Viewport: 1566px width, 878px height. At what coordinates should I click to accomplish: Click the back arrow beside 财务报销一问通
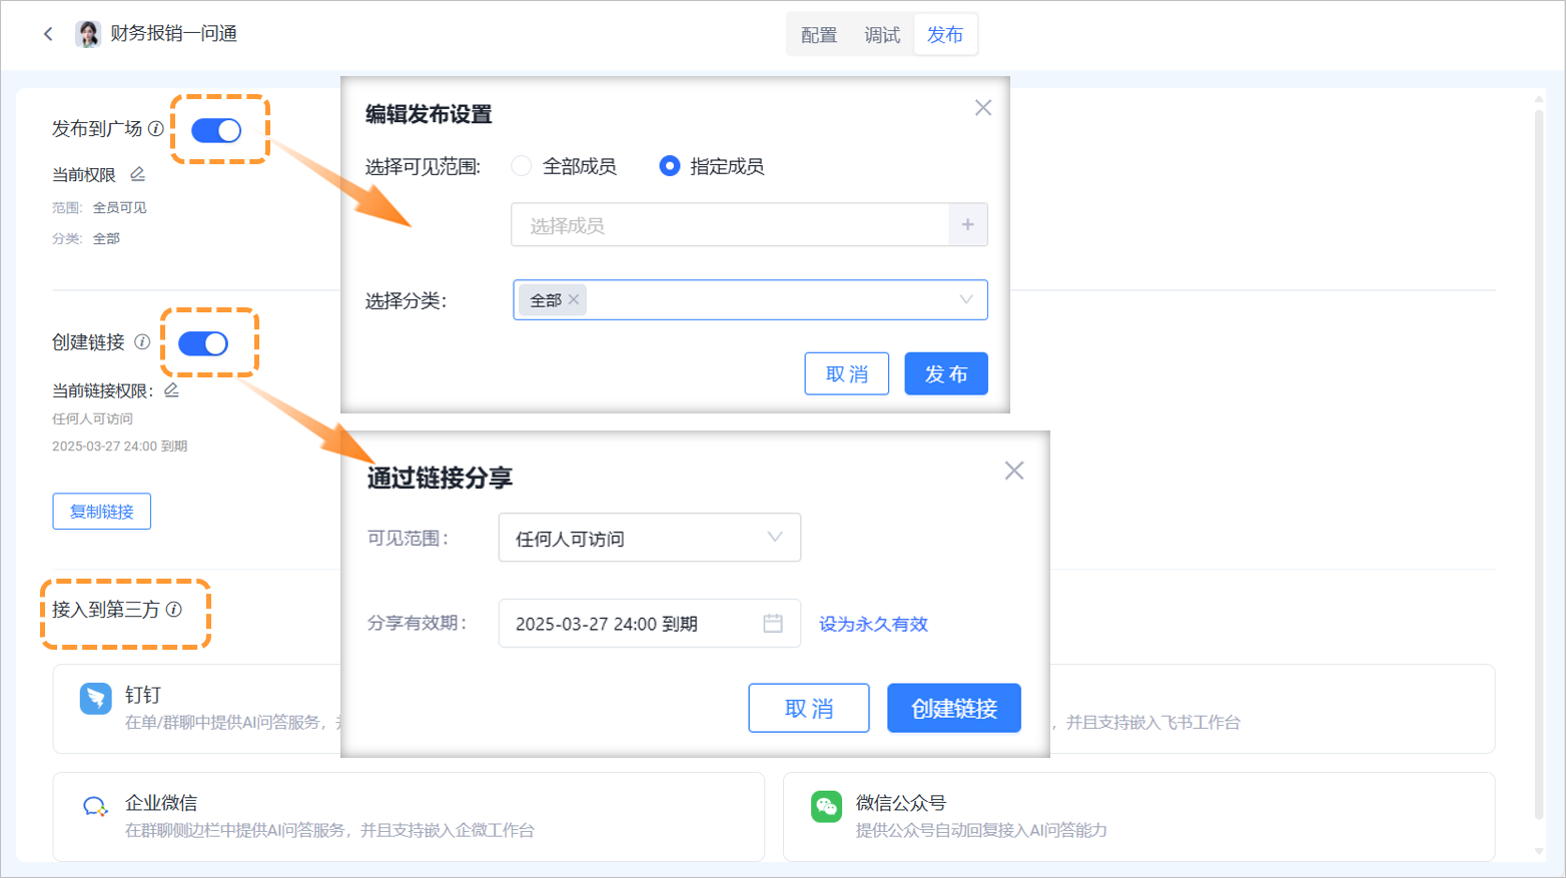[48, 34]
